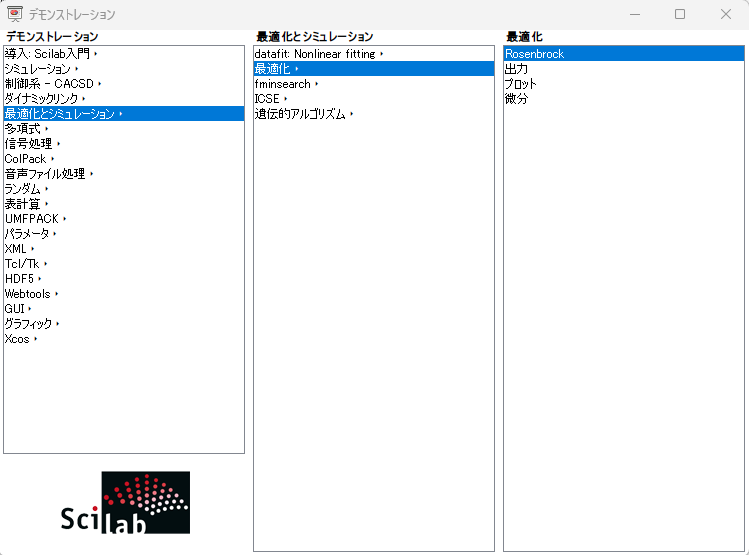Image resolution: width=749 pixels, height=555 pixels.
Task: Expand the UMFPACK demo category
Action: (32, 219)
